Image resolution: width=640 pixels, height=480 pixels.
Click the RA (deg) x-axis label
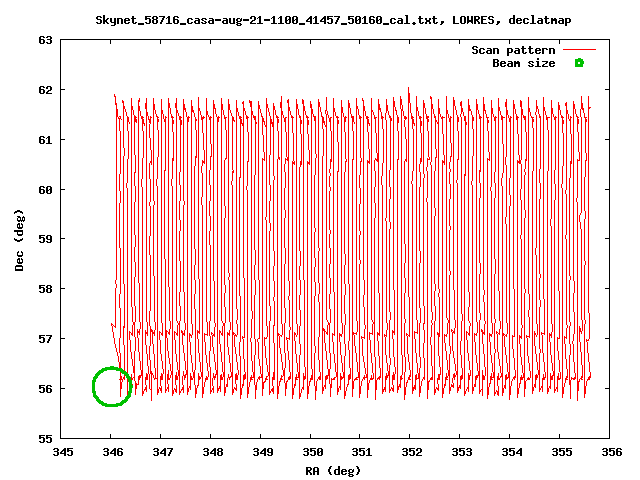click(333, 470)
